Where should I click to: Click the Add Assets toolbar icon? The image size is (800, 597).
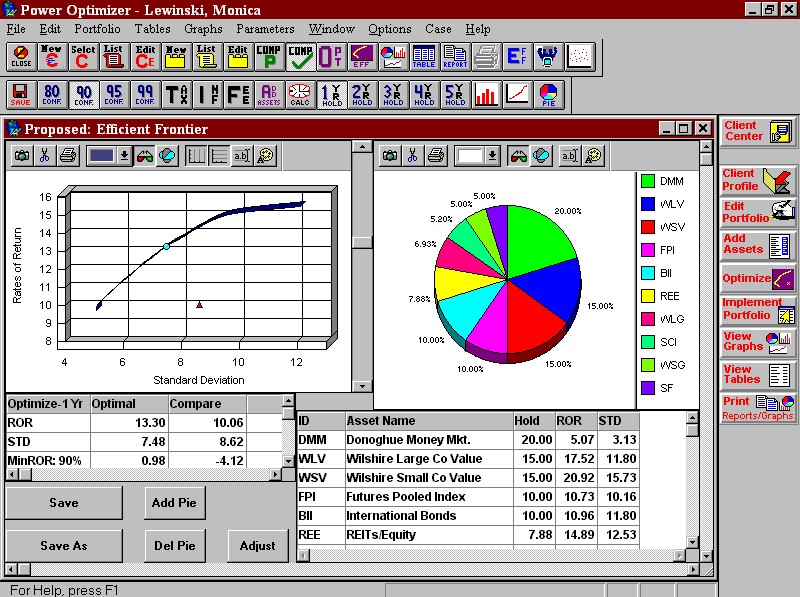point(268,95)
